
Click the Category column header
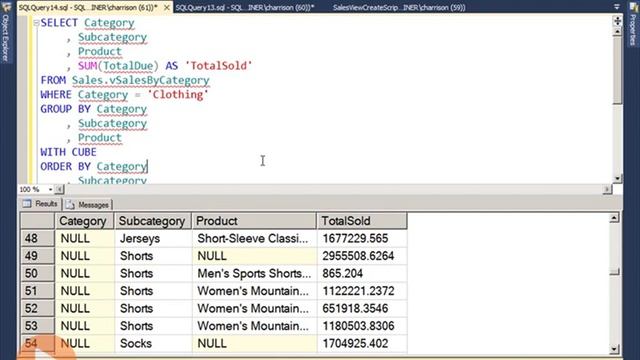coord(84,221)
